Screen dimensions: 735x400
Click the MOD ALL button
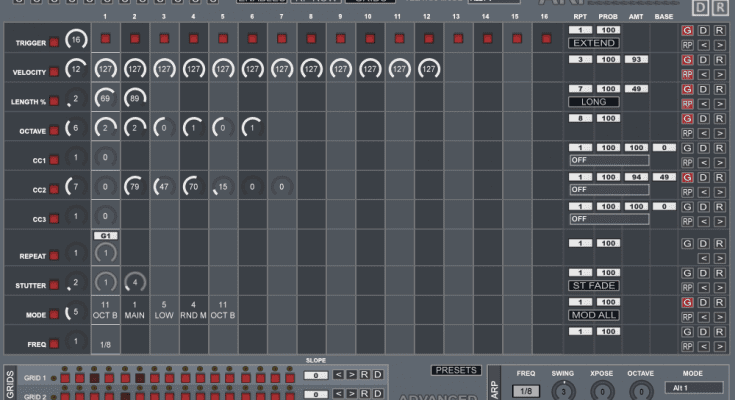pyautogui.click(x=593, y=314)
